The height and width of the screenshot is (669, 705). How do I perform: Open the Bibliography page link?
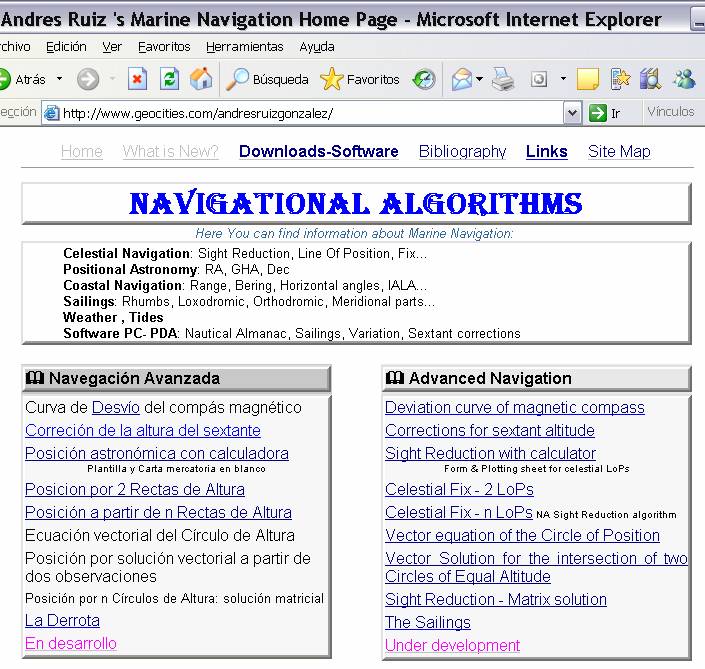(x=462, y=152)
